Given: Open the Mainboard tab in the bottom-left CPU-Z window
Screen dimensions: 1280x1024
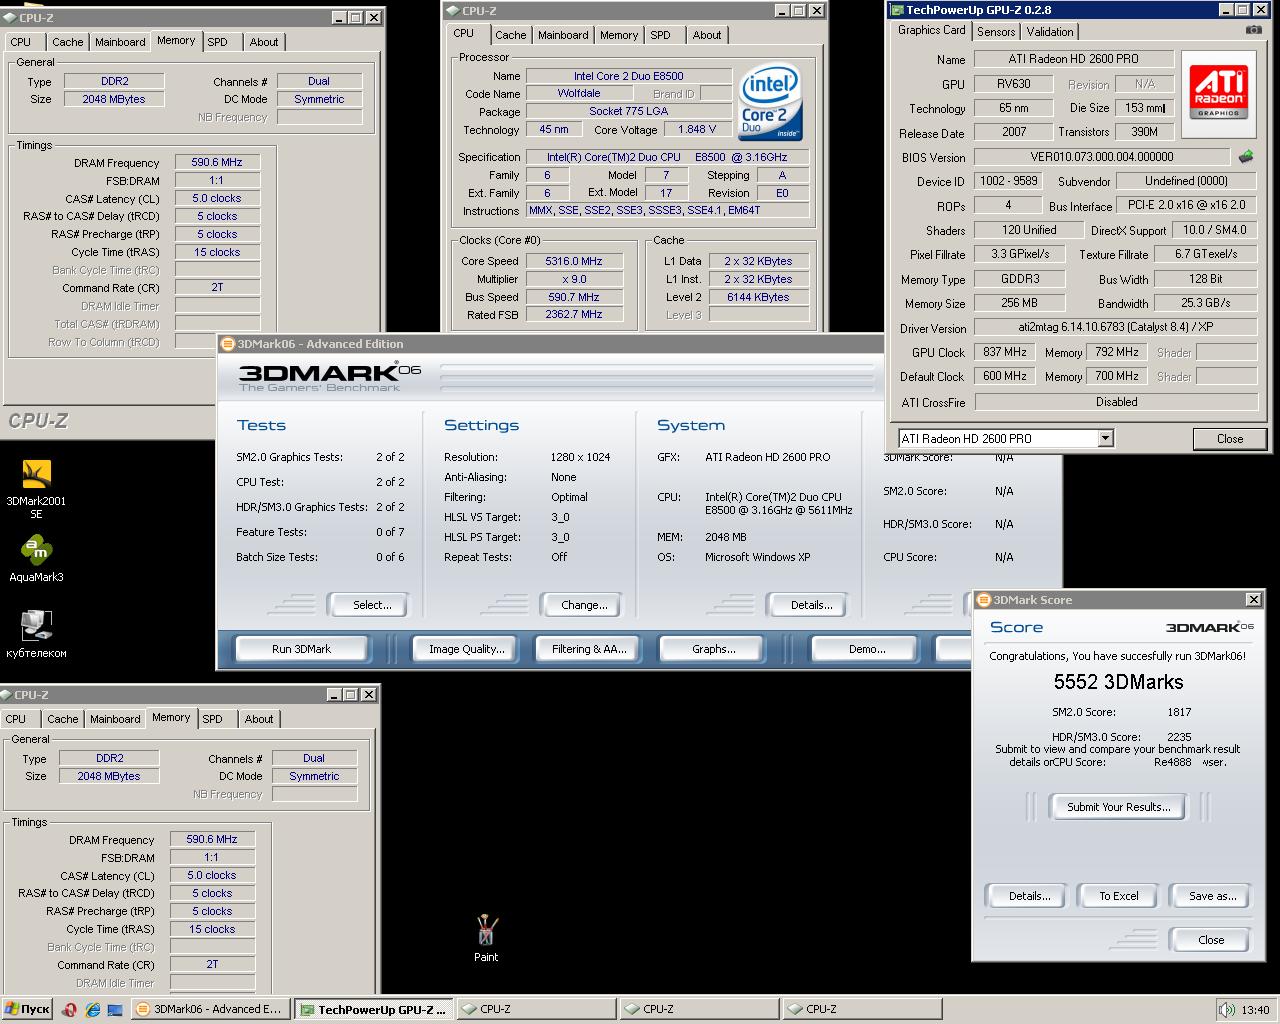Looking at the screenshot, I should pos(115,719).
